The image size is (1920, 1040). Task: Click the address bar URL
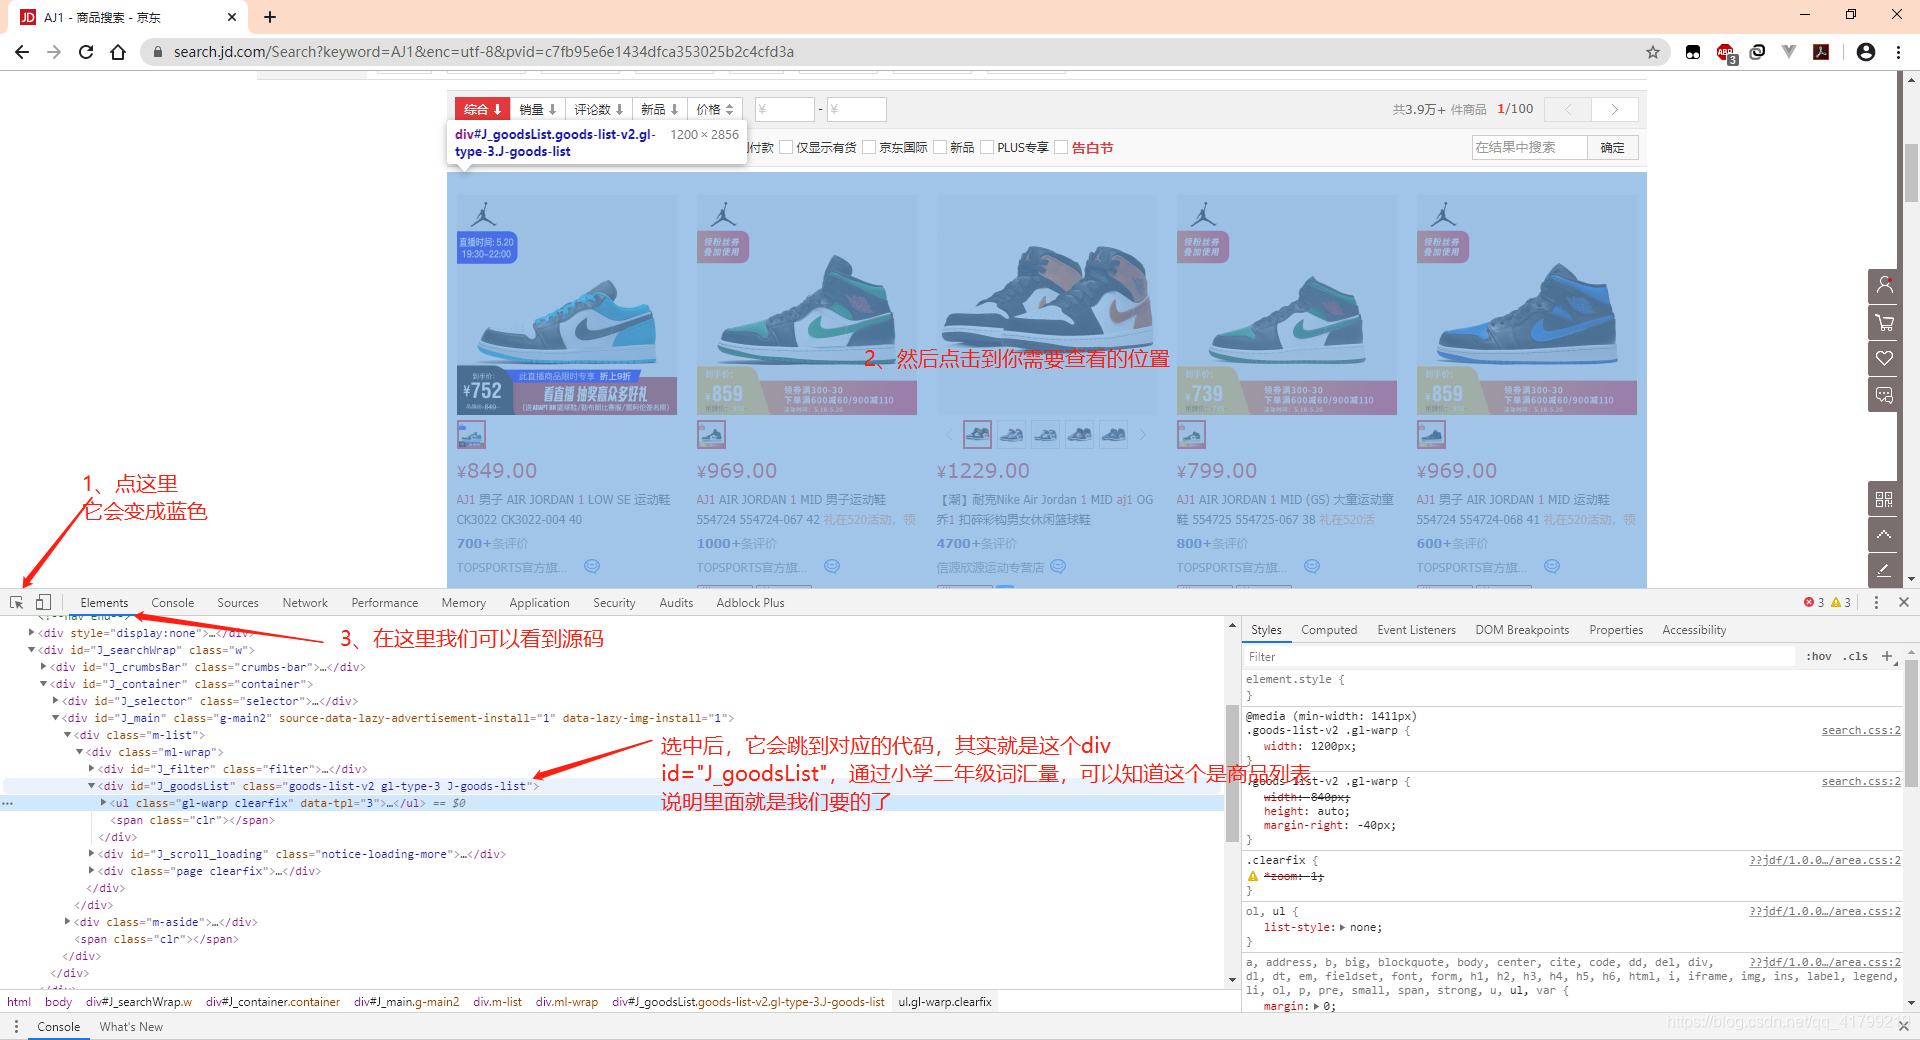point(484,52)
